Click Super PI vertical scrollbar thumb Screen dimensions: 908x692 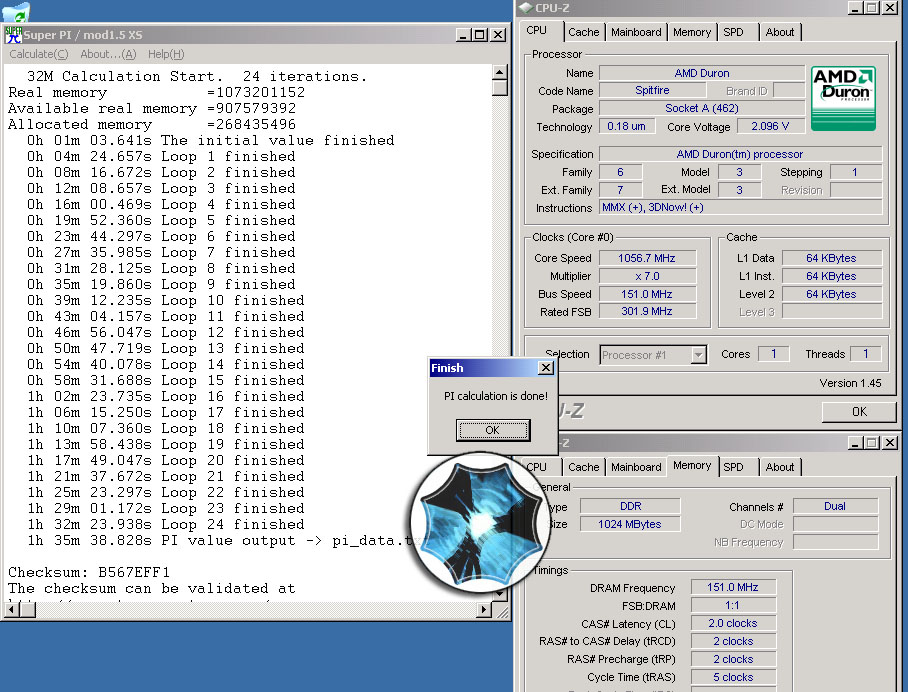(500, 88)
